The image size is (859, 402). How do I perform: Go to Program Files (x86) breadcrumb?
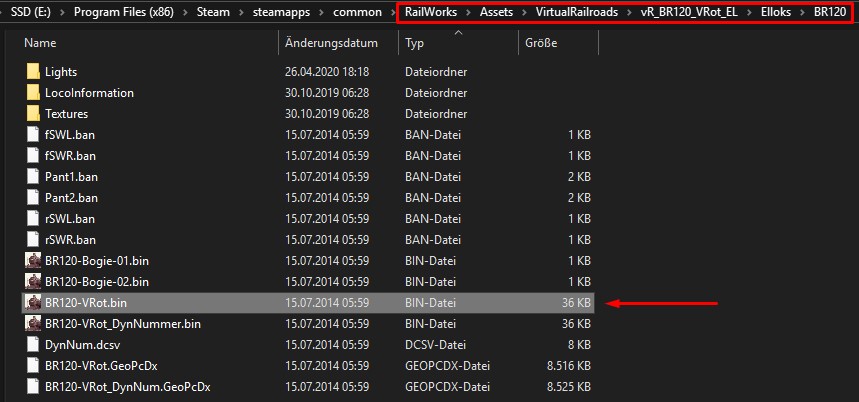[x=123, y=12]
